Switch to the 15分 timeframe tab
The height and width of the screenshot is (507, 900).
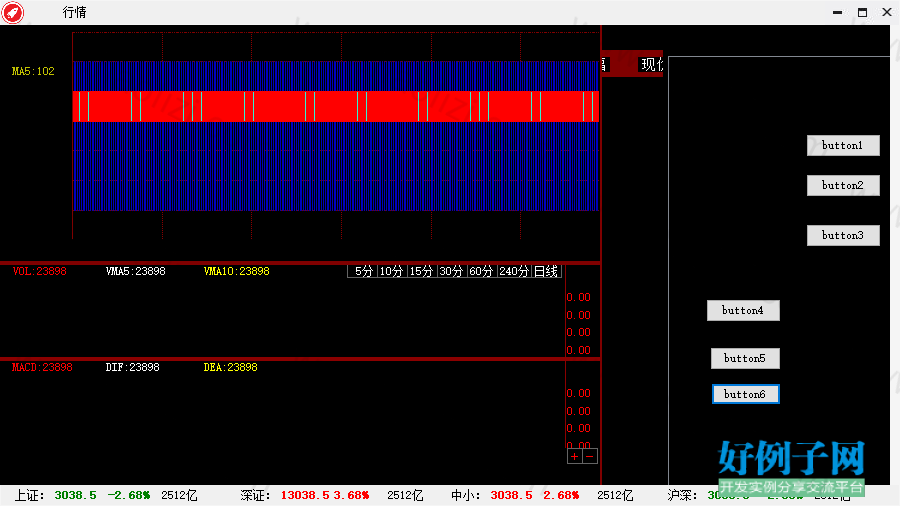pos(421,271)
